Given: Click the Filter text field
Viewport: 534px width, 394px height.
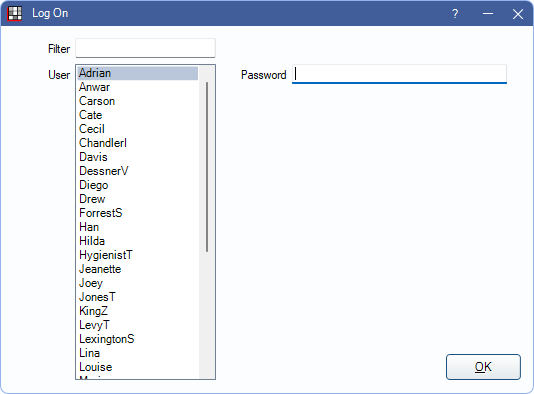Looking at the screenshot, I should [x=145, y=48].
